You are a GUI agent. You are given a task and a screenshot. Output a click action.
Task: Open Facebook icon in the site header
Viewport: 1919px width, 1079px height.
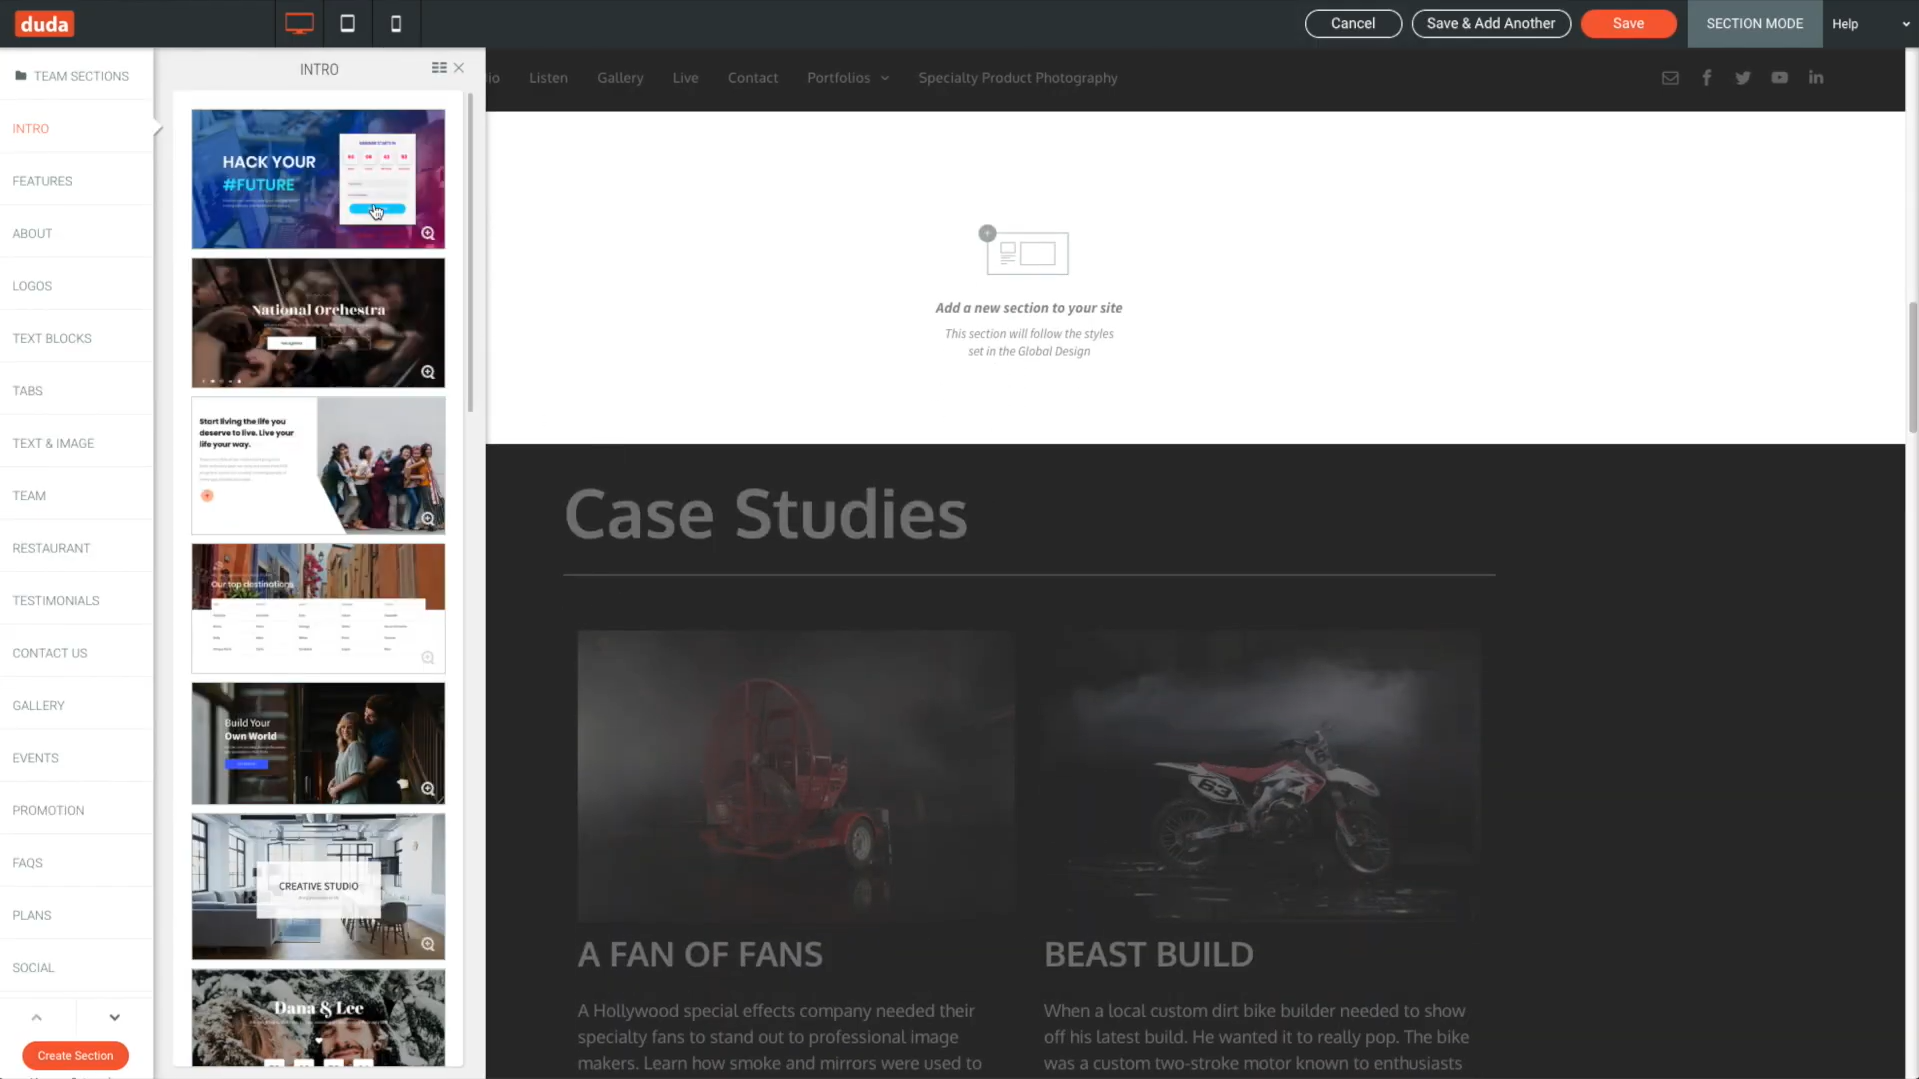[1707, 77]
